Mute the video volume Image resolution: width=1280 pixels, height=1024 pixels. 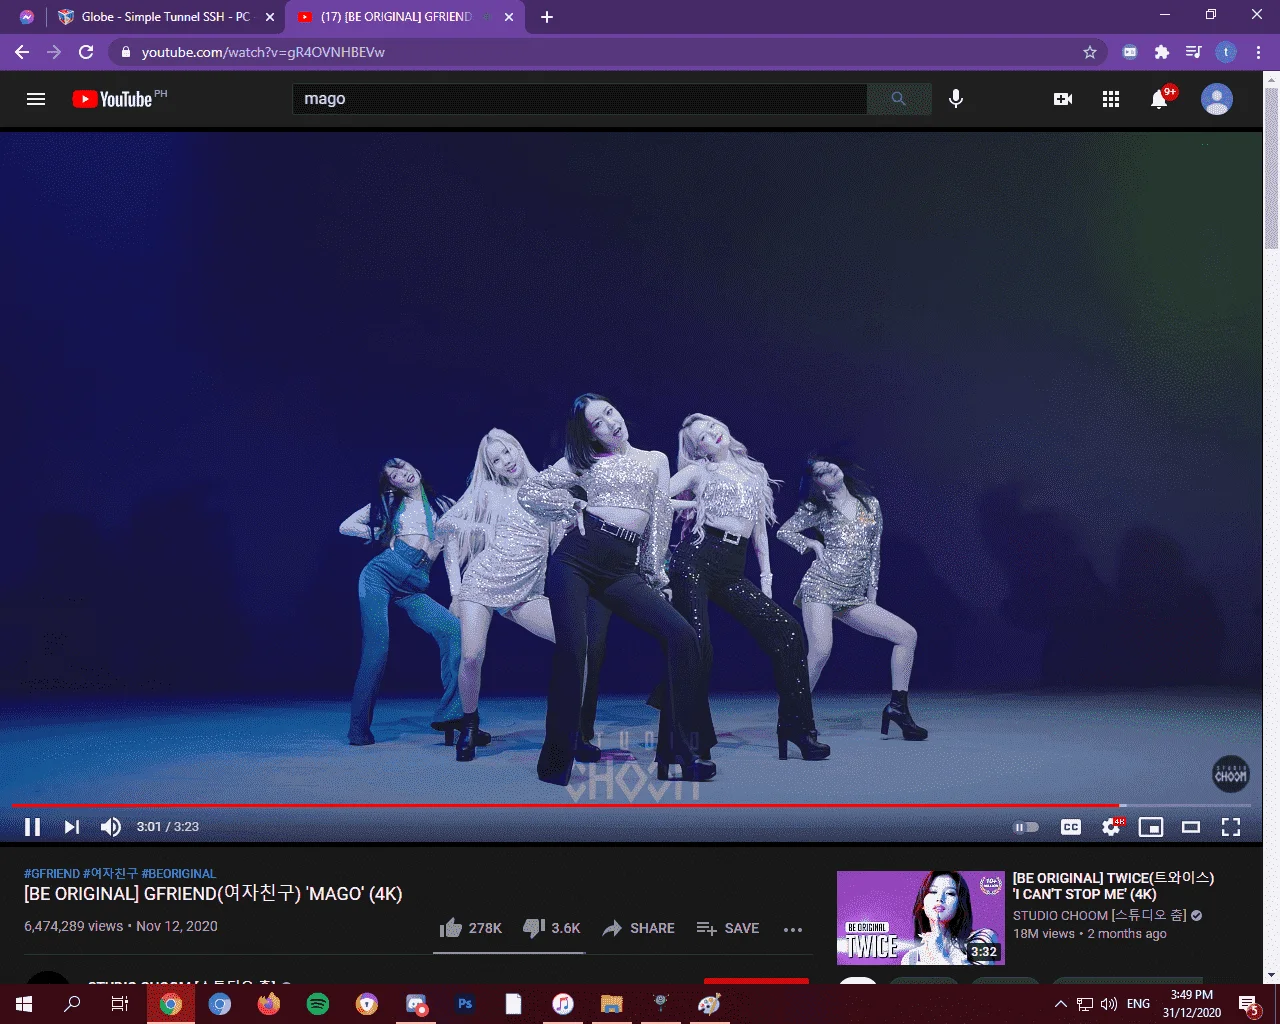pos(111,827)
